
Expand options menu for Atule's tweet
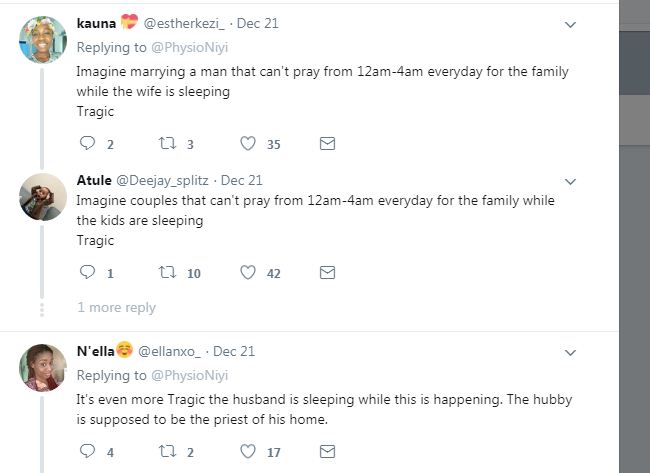coord(571,181)
